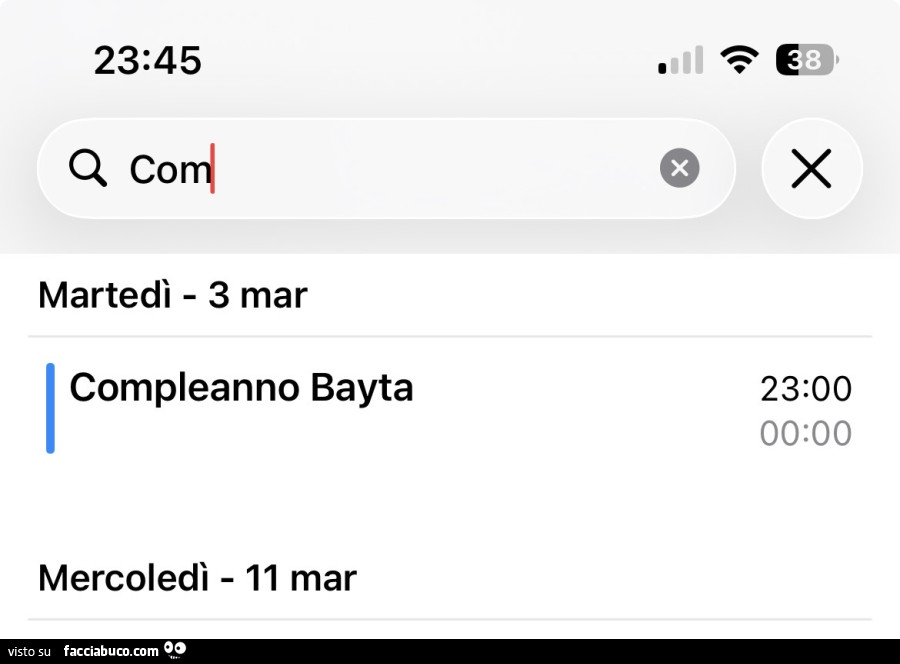The image size is (900, 664).
Task: Click the Facciabuco eyes logo icon
Action: (x=175, y=650)
